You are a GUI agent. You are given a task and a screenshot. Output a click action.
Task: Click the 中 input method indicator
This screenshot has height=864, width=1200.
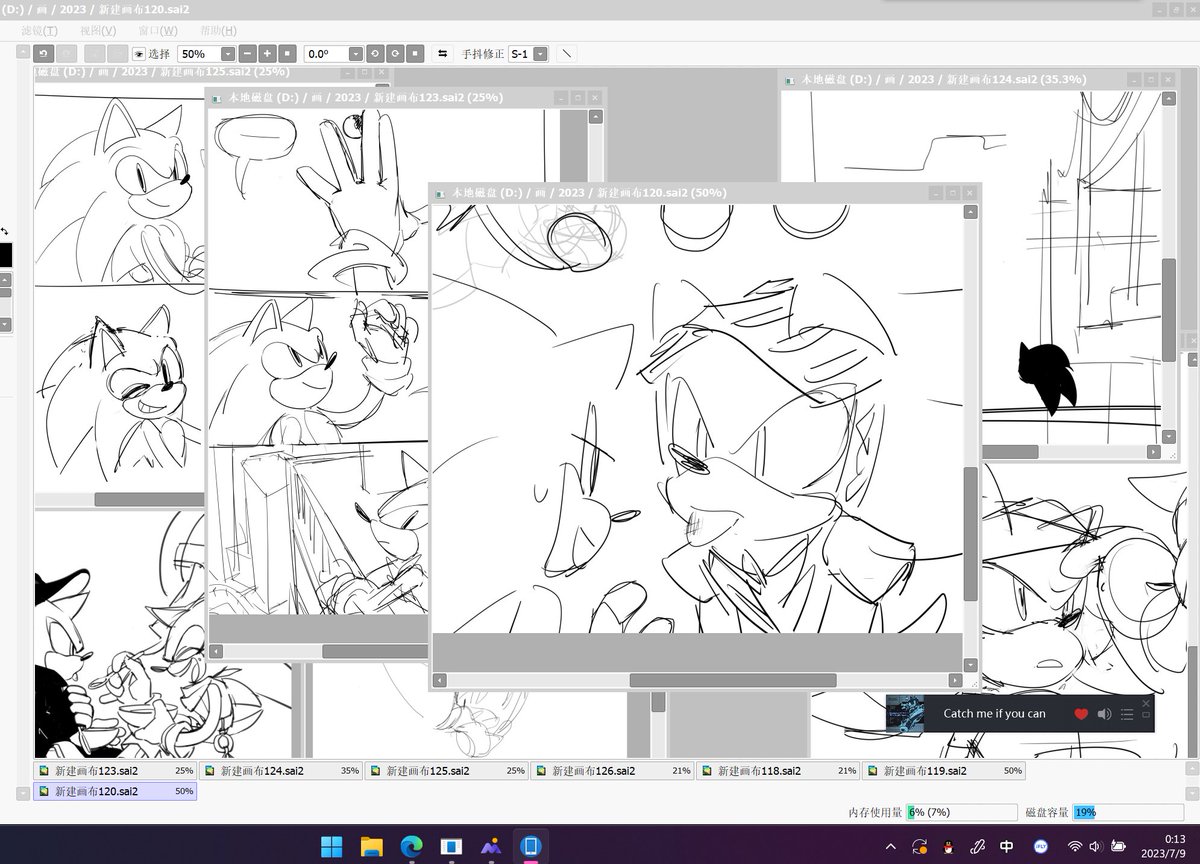1007,846
